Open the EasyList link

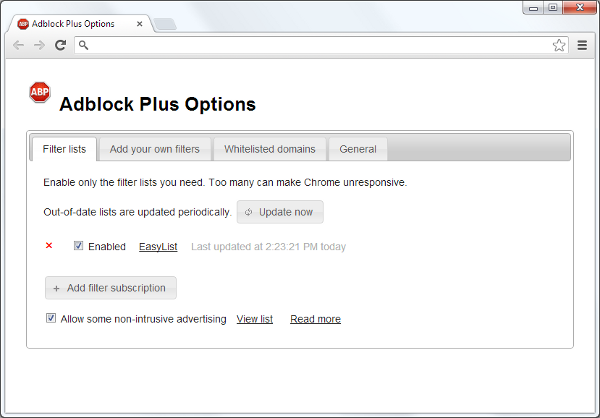click(x=158, y=246)
